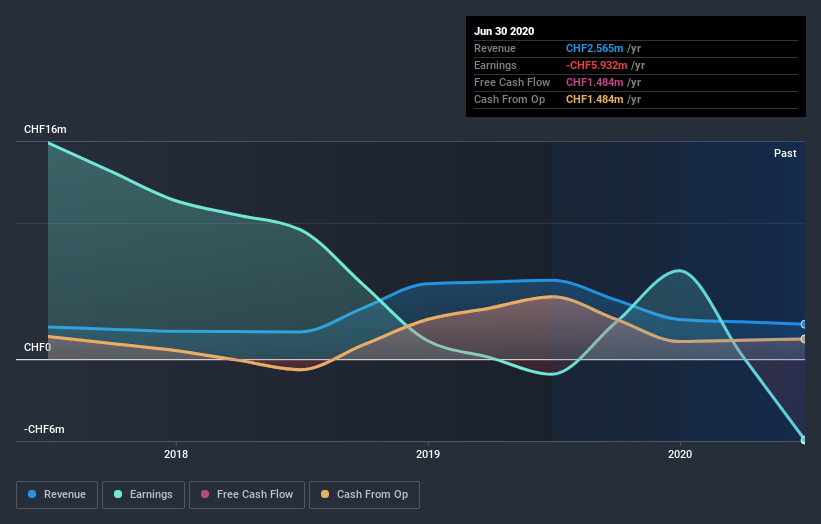Screen dimensions: 821x524
Task: Toggle the Revenue series legend button
Action: (57, 495)
